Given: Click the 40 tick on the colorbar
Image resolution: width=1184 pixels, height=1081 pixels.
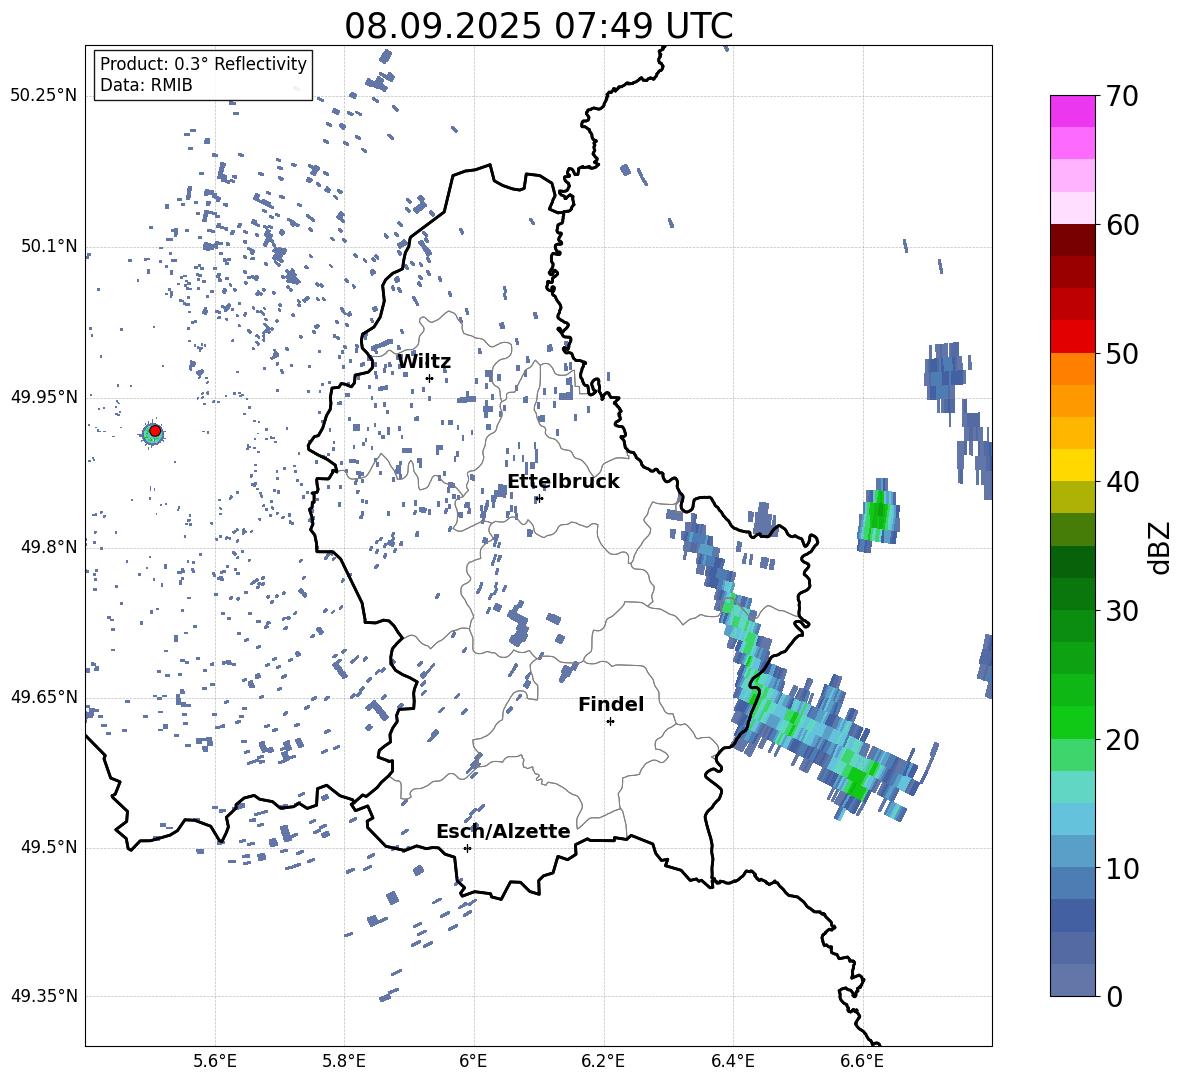Looking at the screenshot, I should (x=1122, y=482).
